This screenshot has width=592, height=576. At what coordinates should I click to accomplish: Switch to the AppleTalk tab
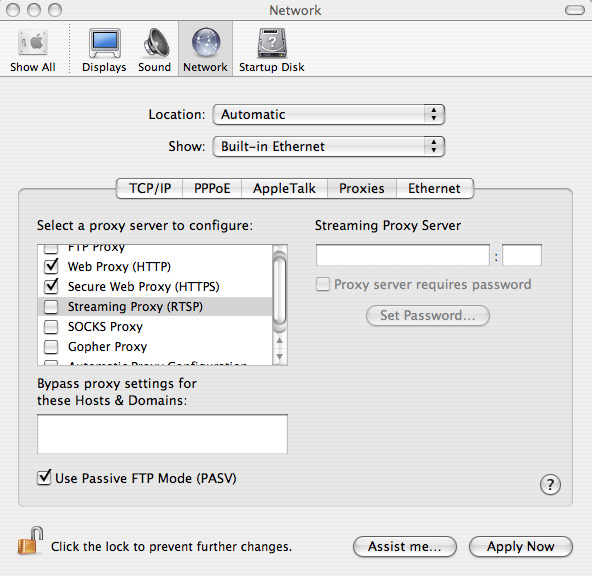[x=284, y=188]
